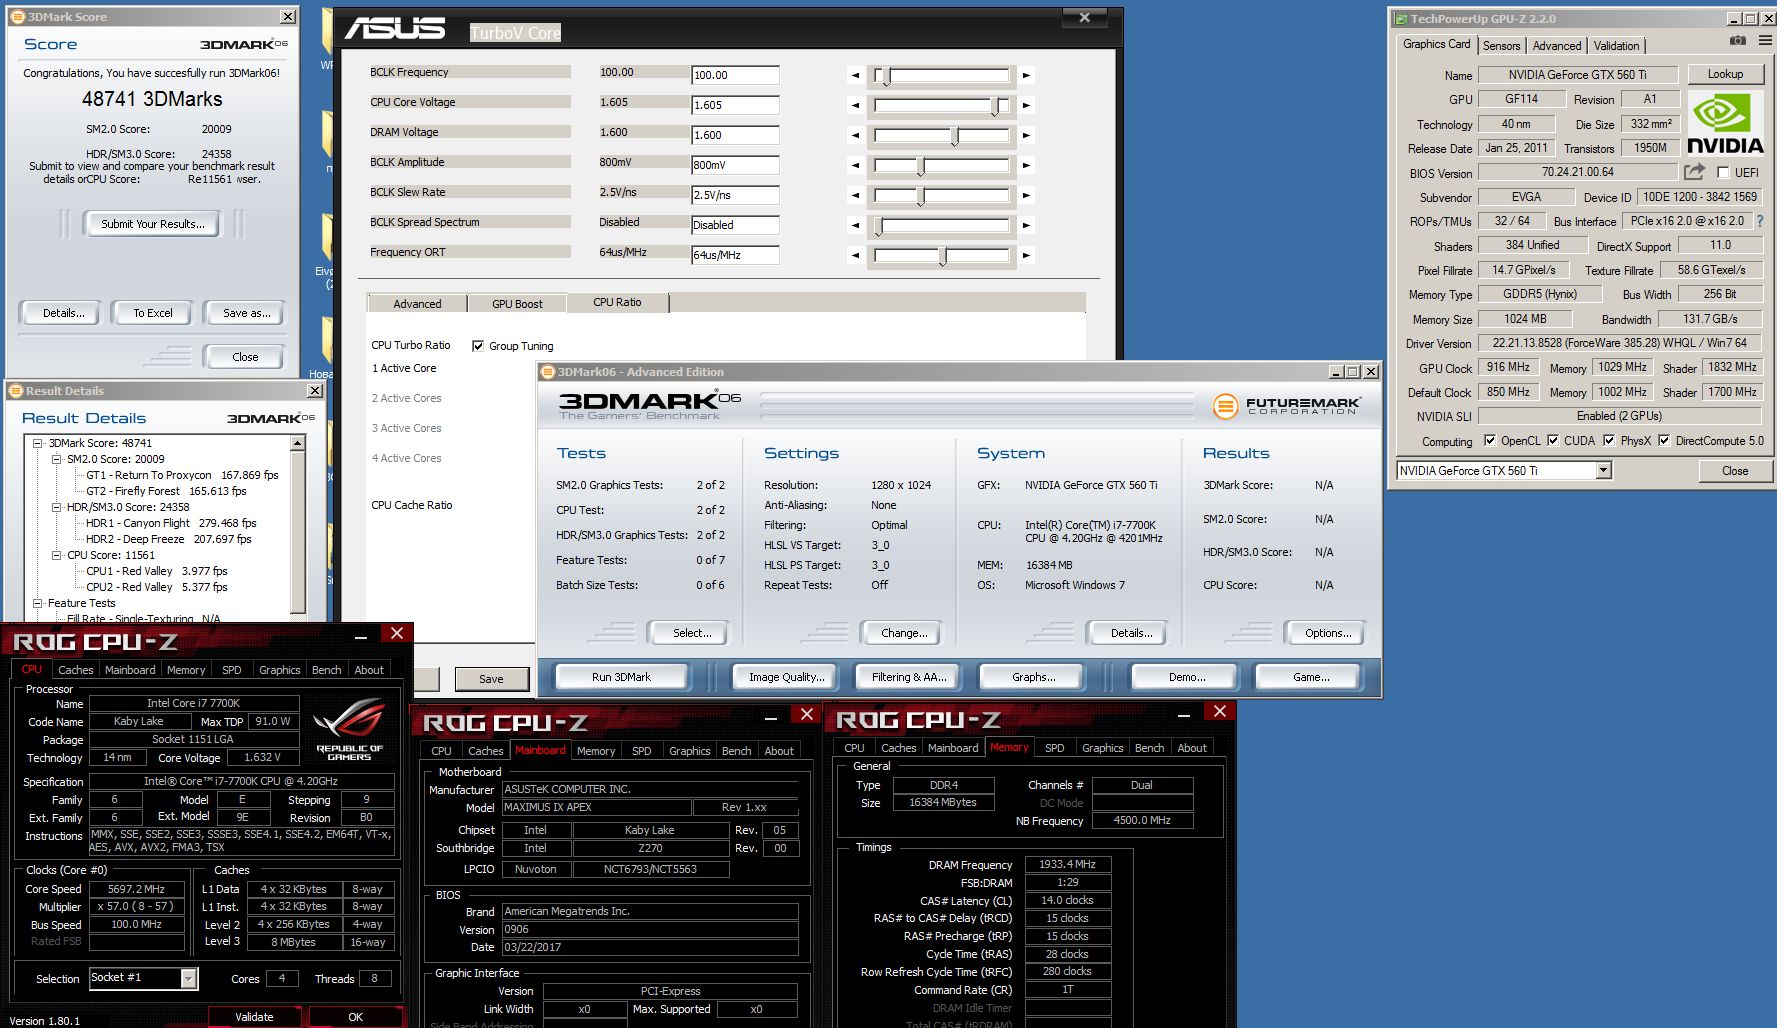Click the NVIDIA logo in GPU-Z
The image size is (1777, 1028).
[x=1725, y=123]
